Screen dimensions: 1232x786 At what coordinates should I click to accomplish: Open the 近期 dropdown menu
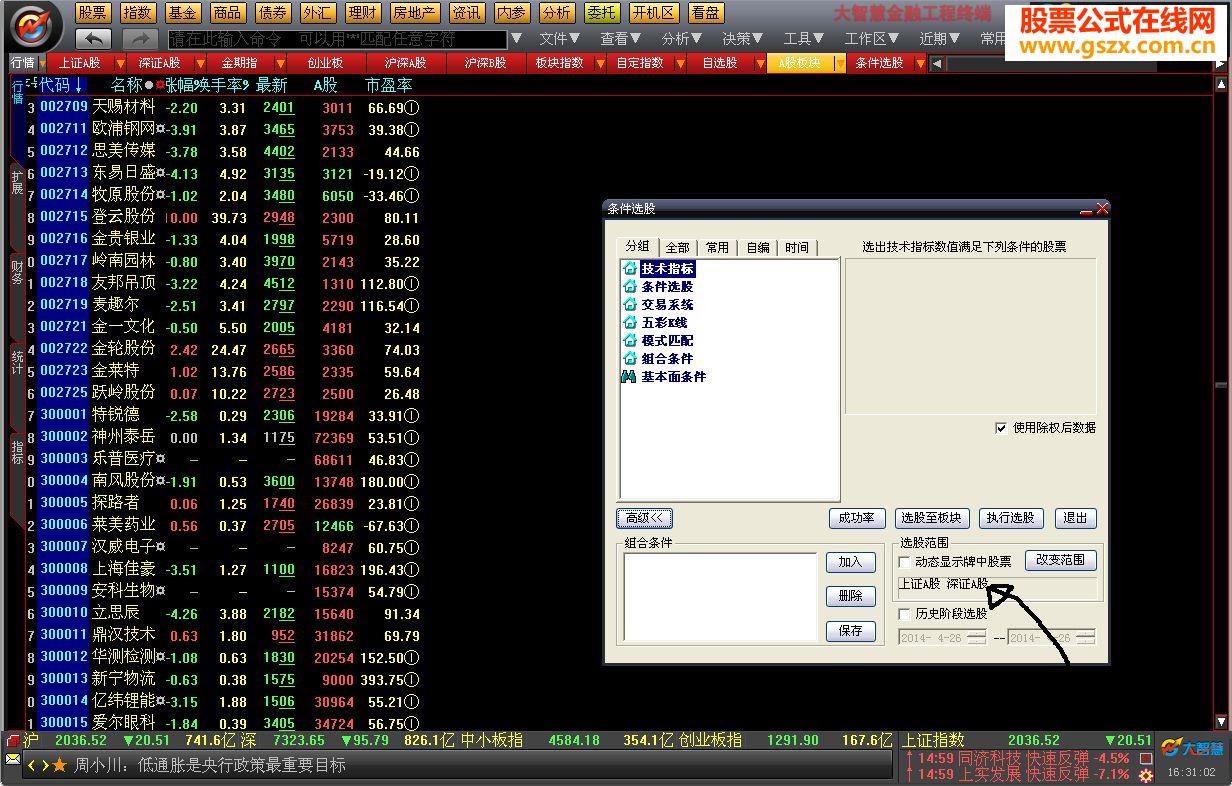tap(940, 39)
